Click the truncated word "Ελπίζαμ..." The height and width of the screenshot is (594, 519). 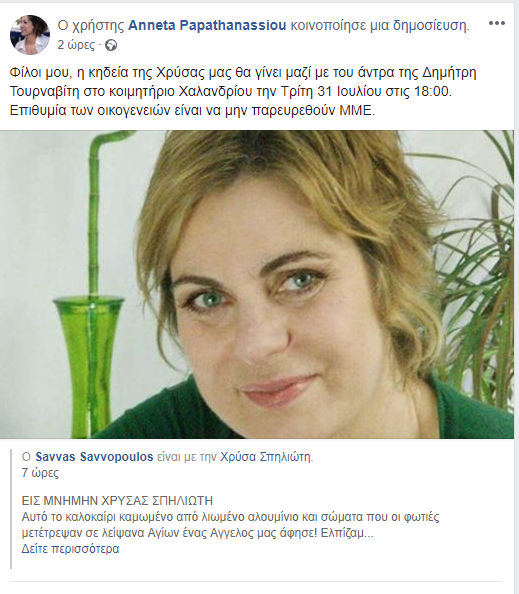pos(347,533)
